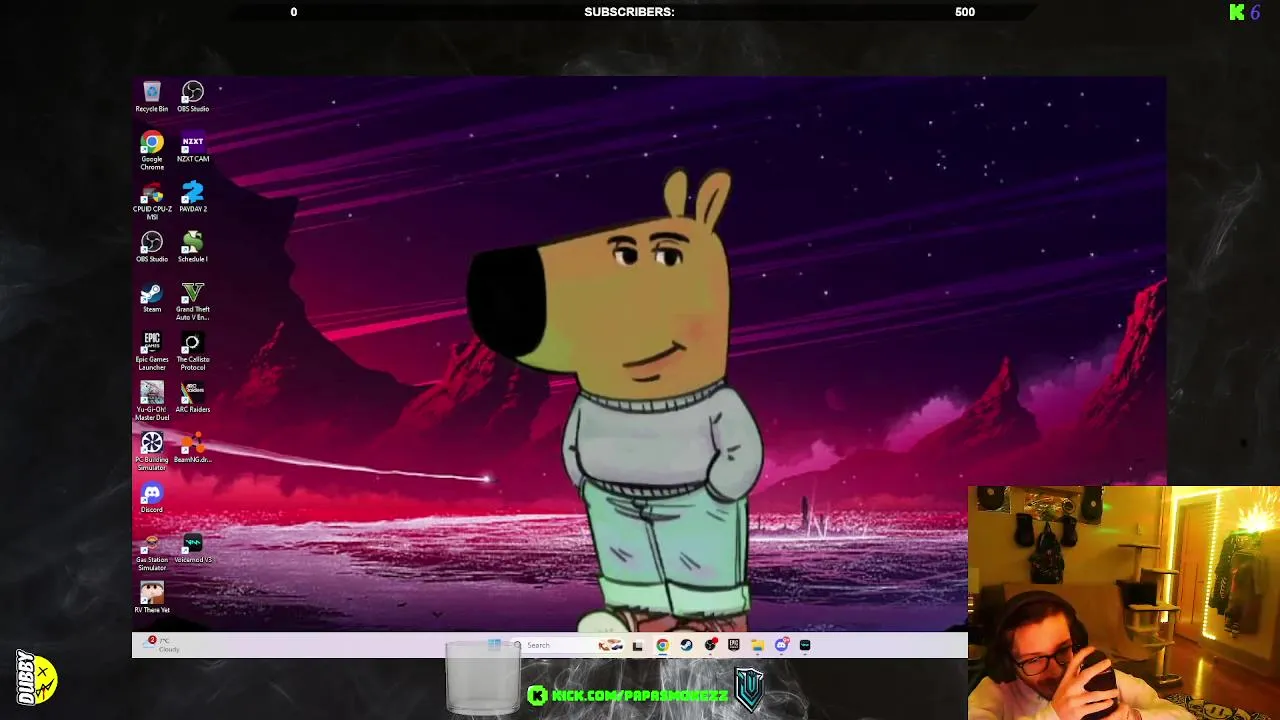Open File Explorer from the taskbar
Viewport: 1280px width, 720px height.
pos(758,645)
